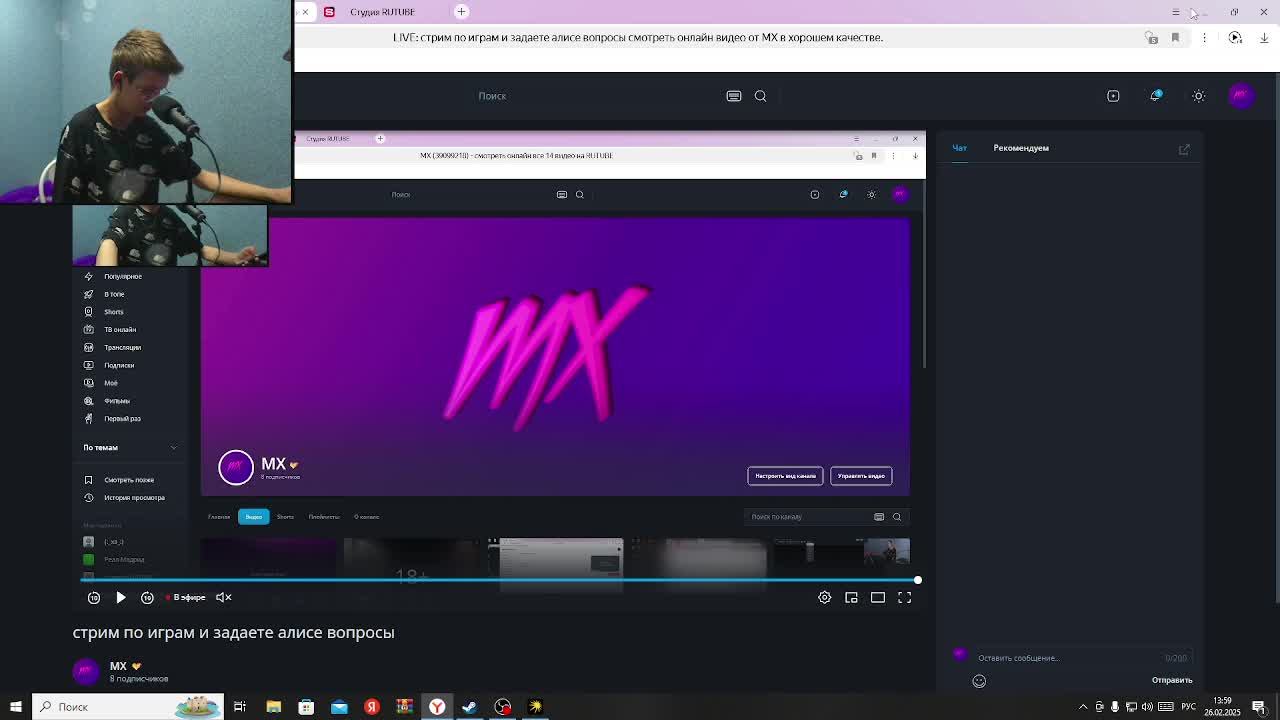Open the microphone tray icon
This screenshot has height=720, width=1280.
click(1115, 707)
